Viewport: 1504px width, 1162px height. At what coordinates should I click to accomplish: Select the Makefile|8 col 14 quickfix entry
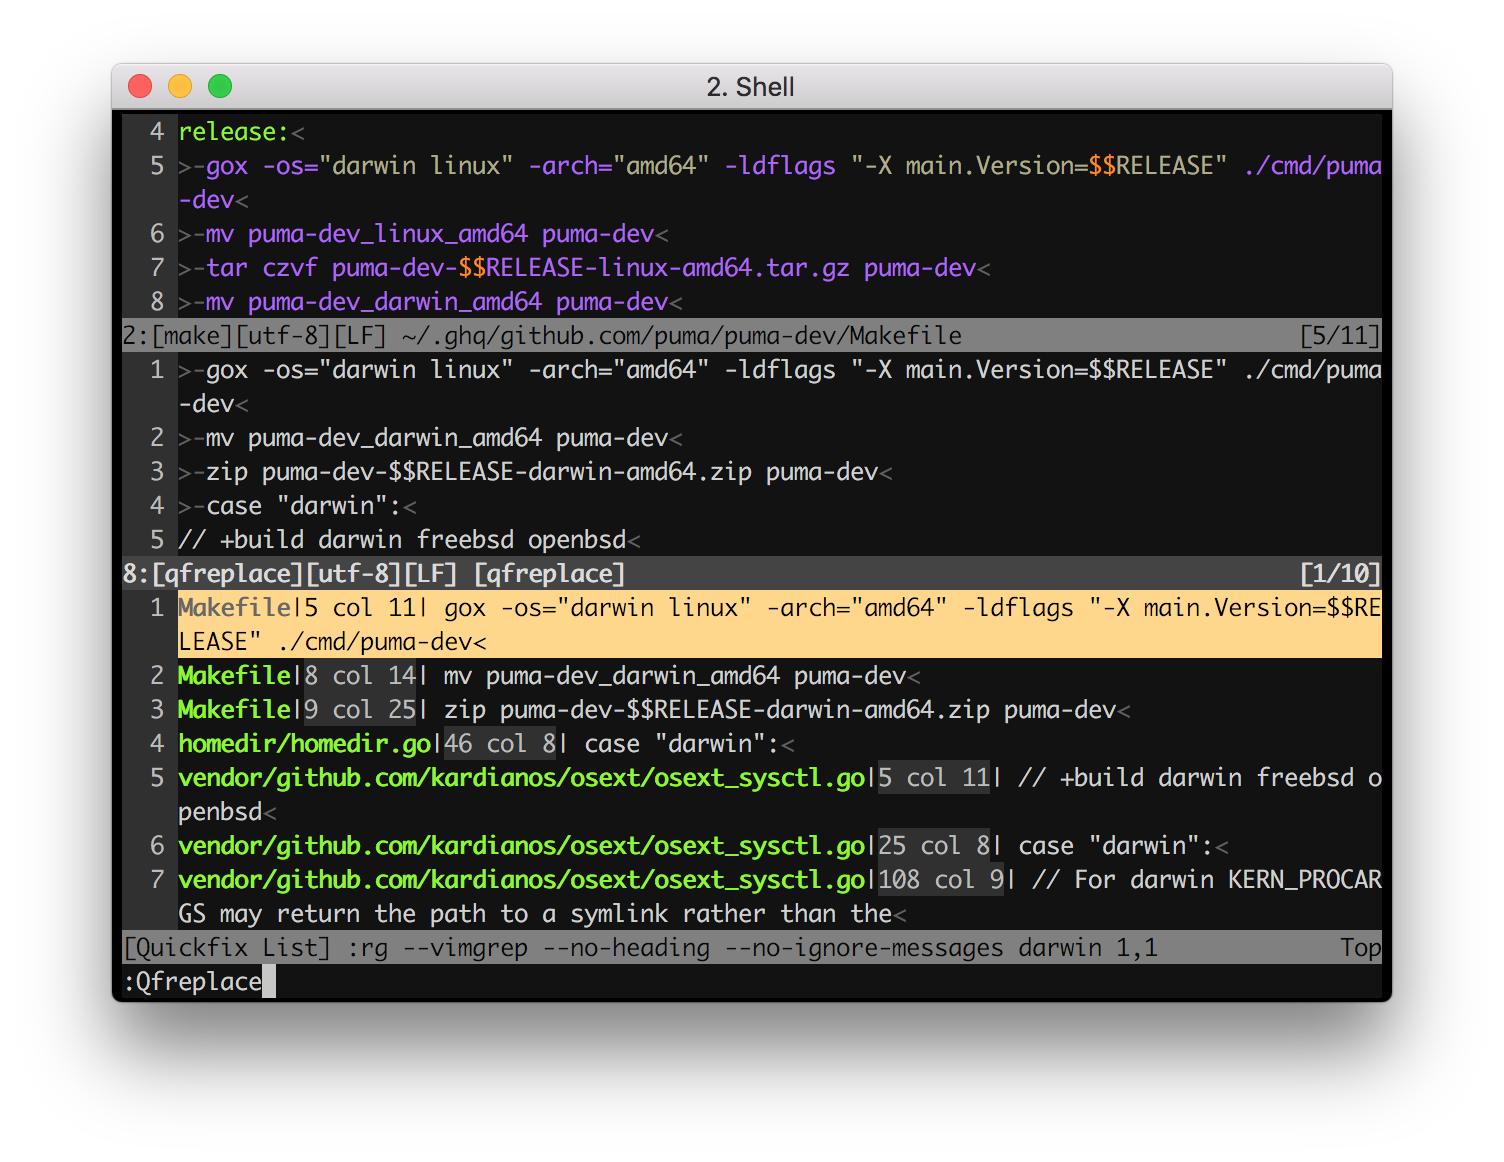point(752,676)
